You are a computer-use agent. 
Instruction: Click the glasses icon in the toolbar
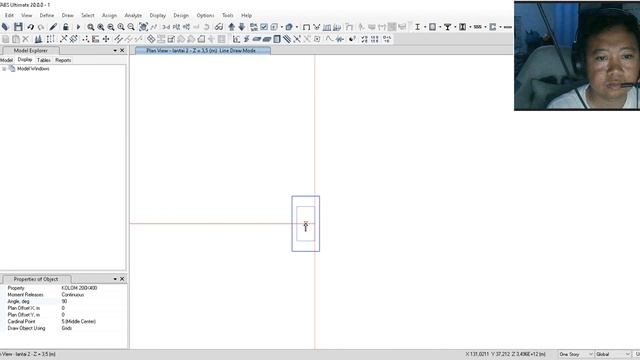pos(219,27)
